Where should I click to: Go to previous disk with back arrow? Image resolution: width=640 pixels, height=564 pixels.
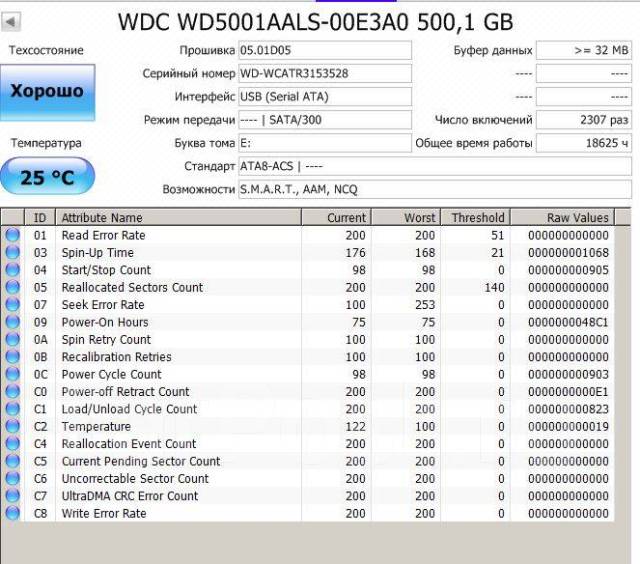click(11, 21)
